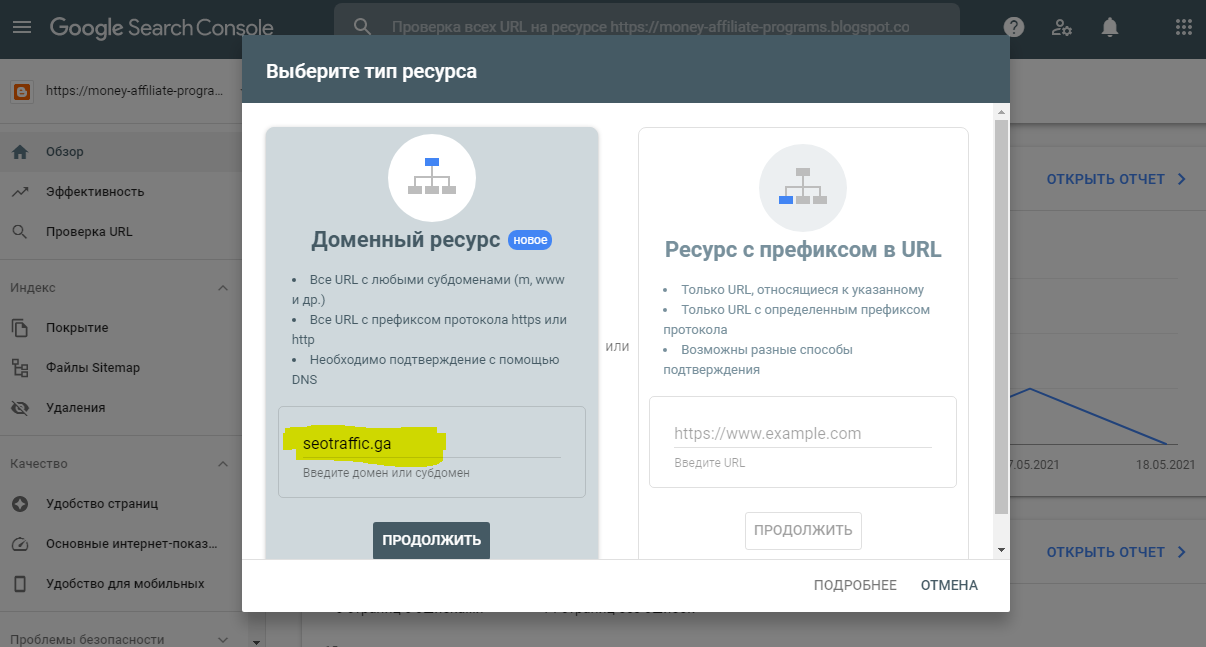Viewport: 1206px width, 647px height.
Task: Click the sidebar scroll down arrow
Action: pos(257,641)
